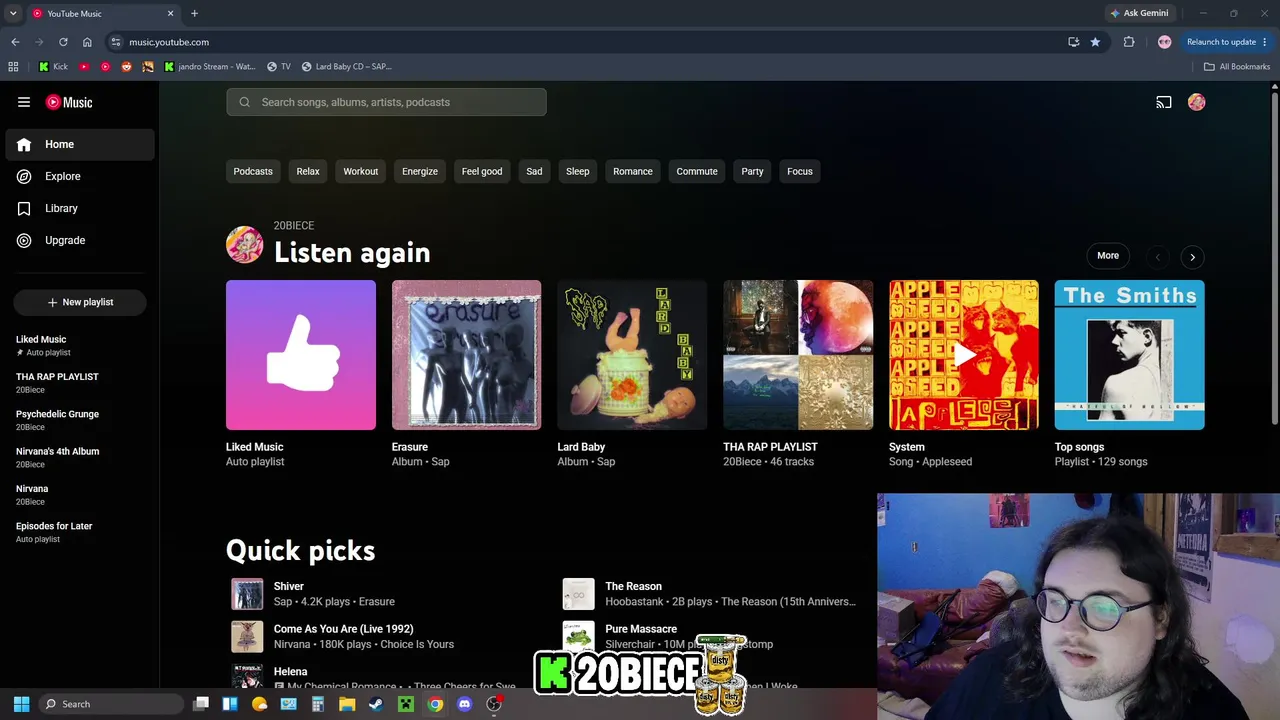Select the Workout mood chip

[361, 171]
